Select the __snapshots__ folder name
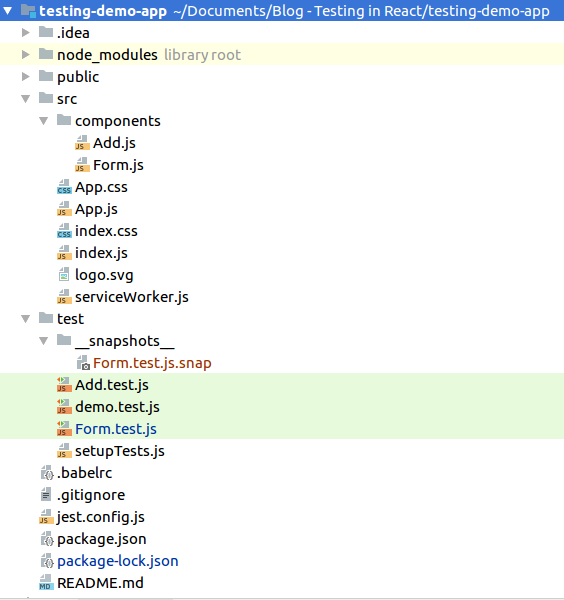Image resolution: width=564 pixels, height=600 pixels. 125,341
